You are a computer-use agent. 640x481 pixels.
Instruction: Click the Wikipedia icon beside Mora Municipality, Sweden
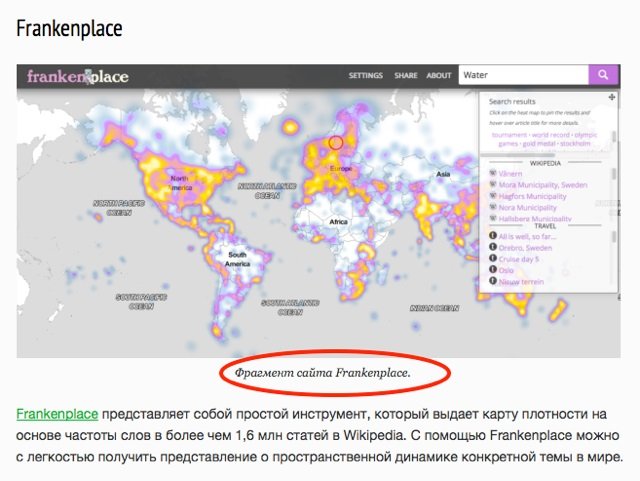[493, 185]
